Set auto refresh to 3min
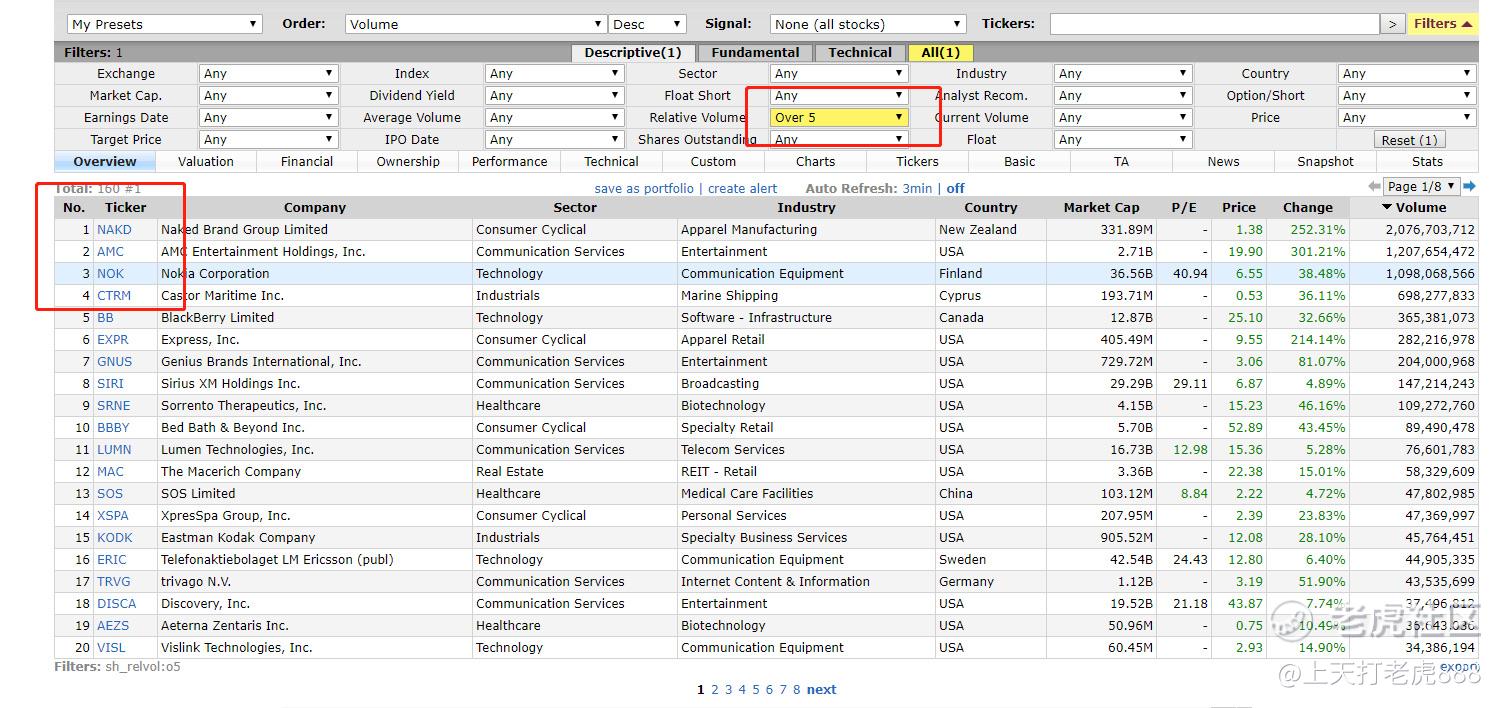This screenshot has height=708, width=1511. (917, 188)
